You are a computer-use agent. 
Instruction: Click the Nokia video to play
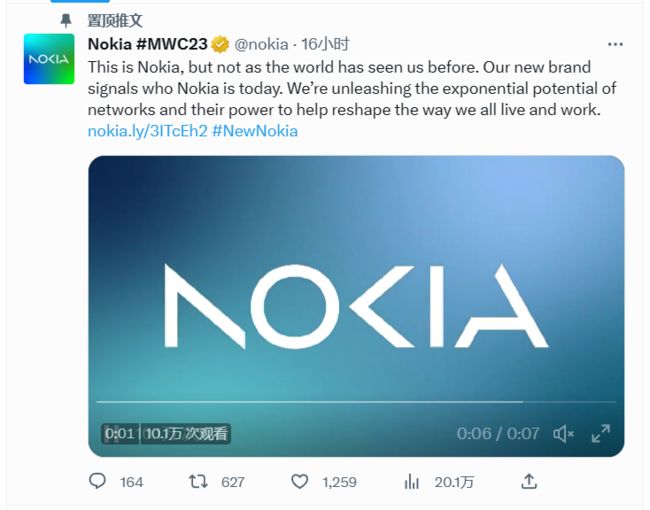point(356,306)
